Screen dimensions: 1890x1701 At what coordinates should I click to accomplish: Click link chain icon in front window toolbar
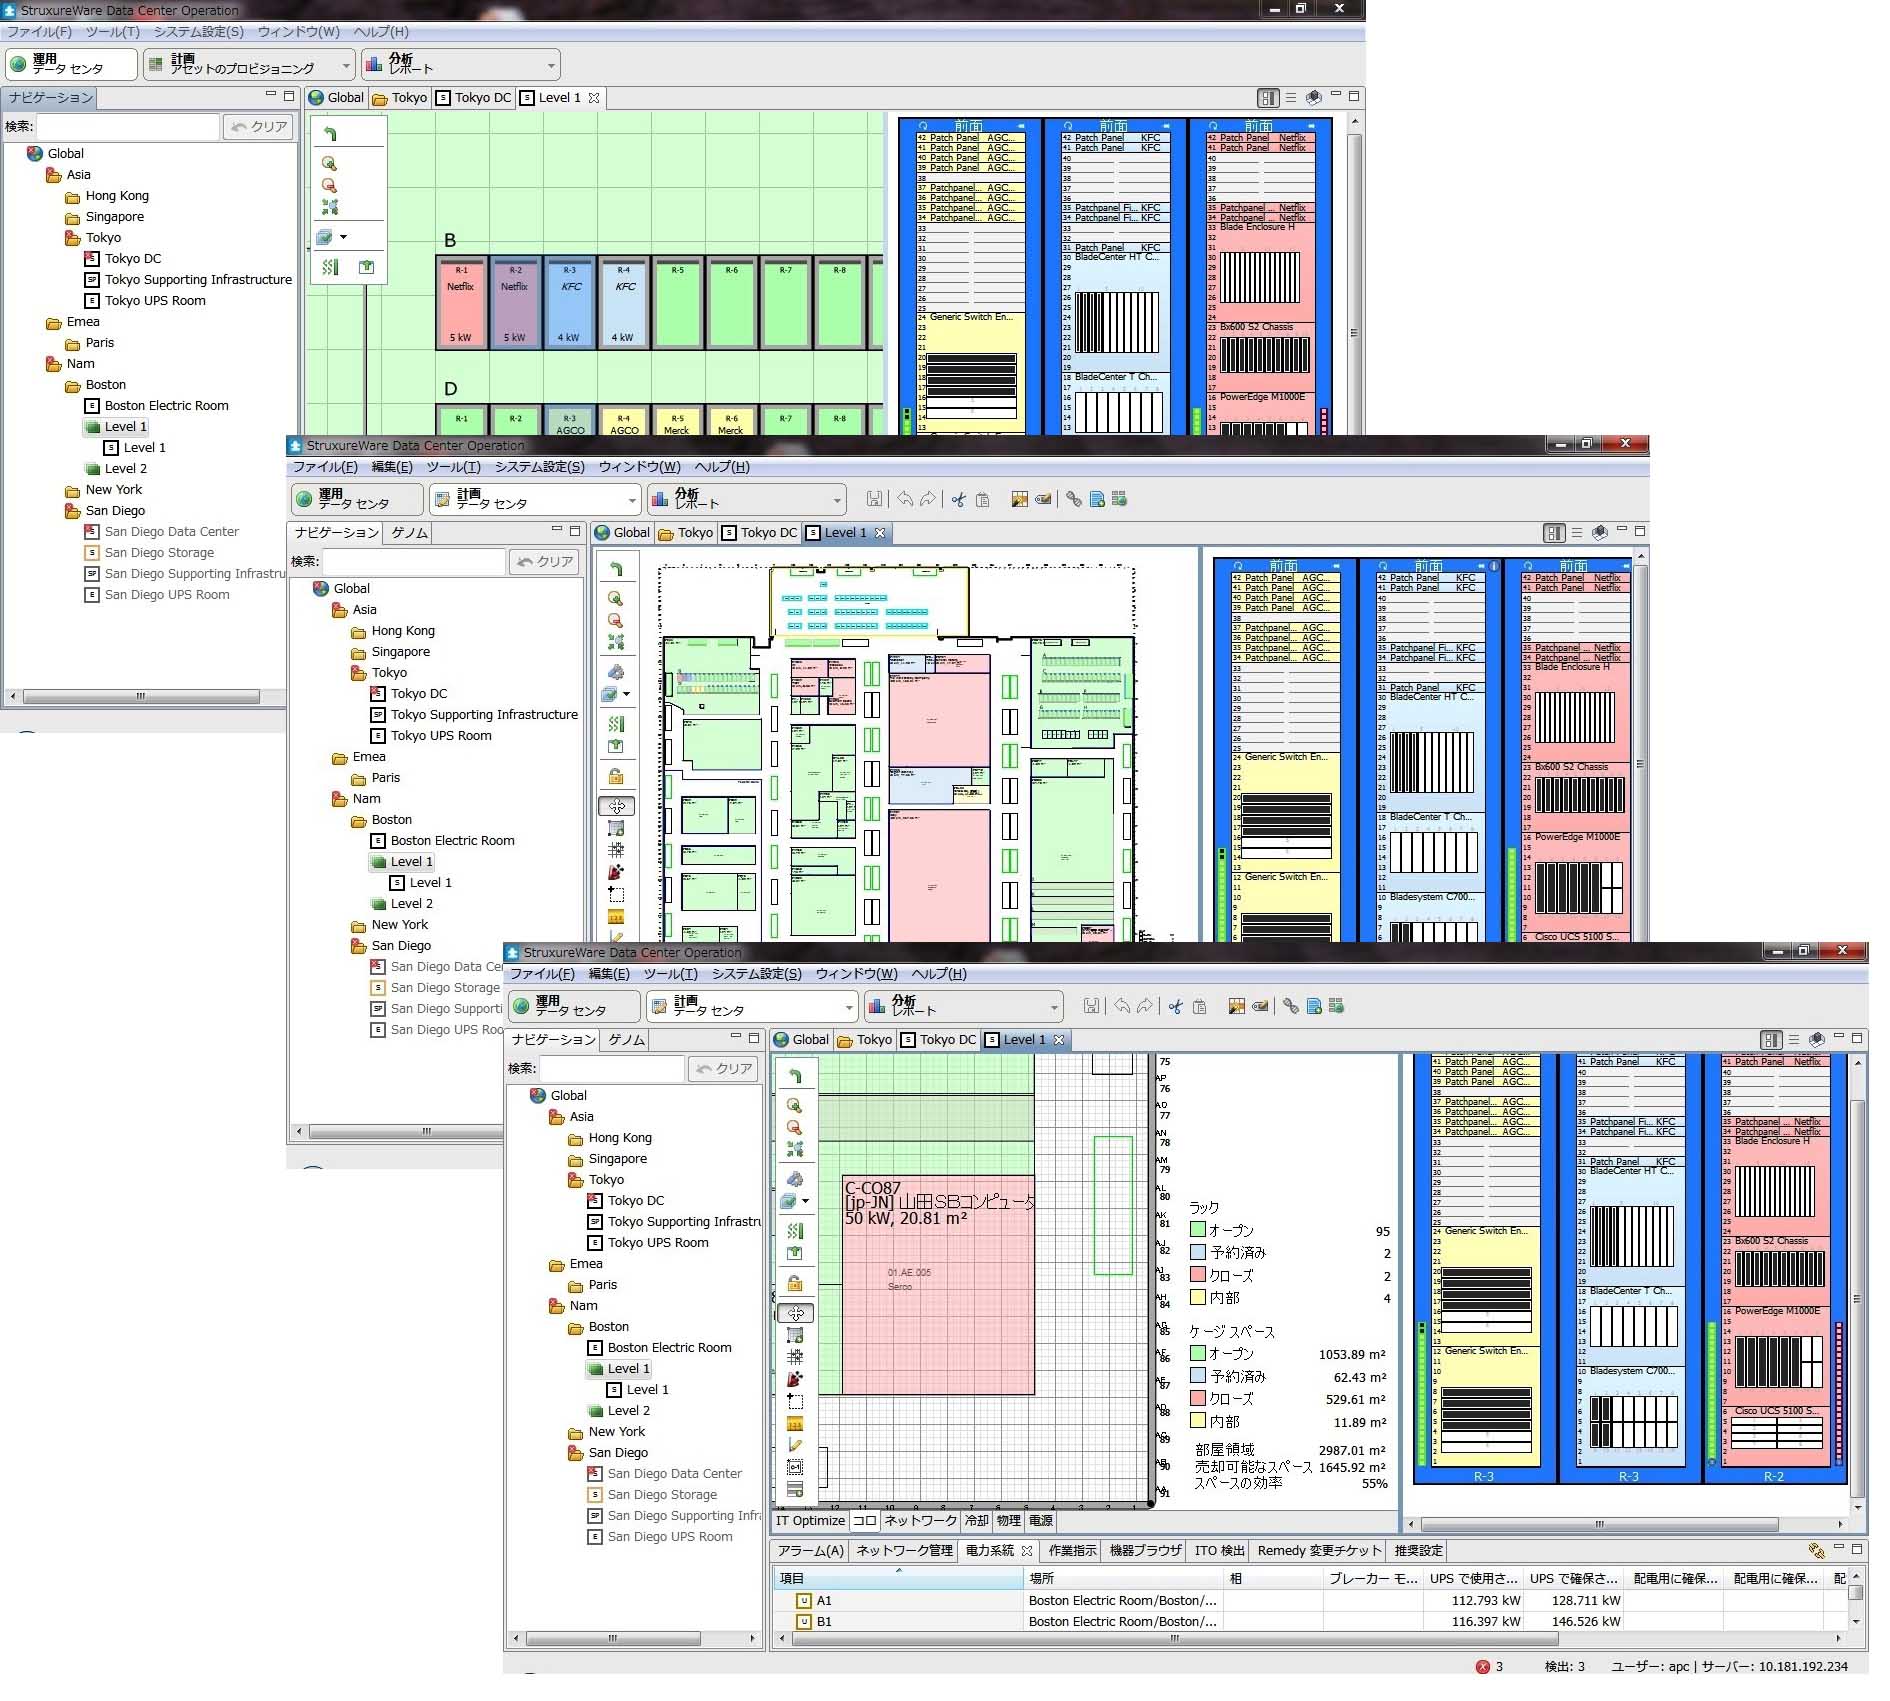click(1291, 1006)
